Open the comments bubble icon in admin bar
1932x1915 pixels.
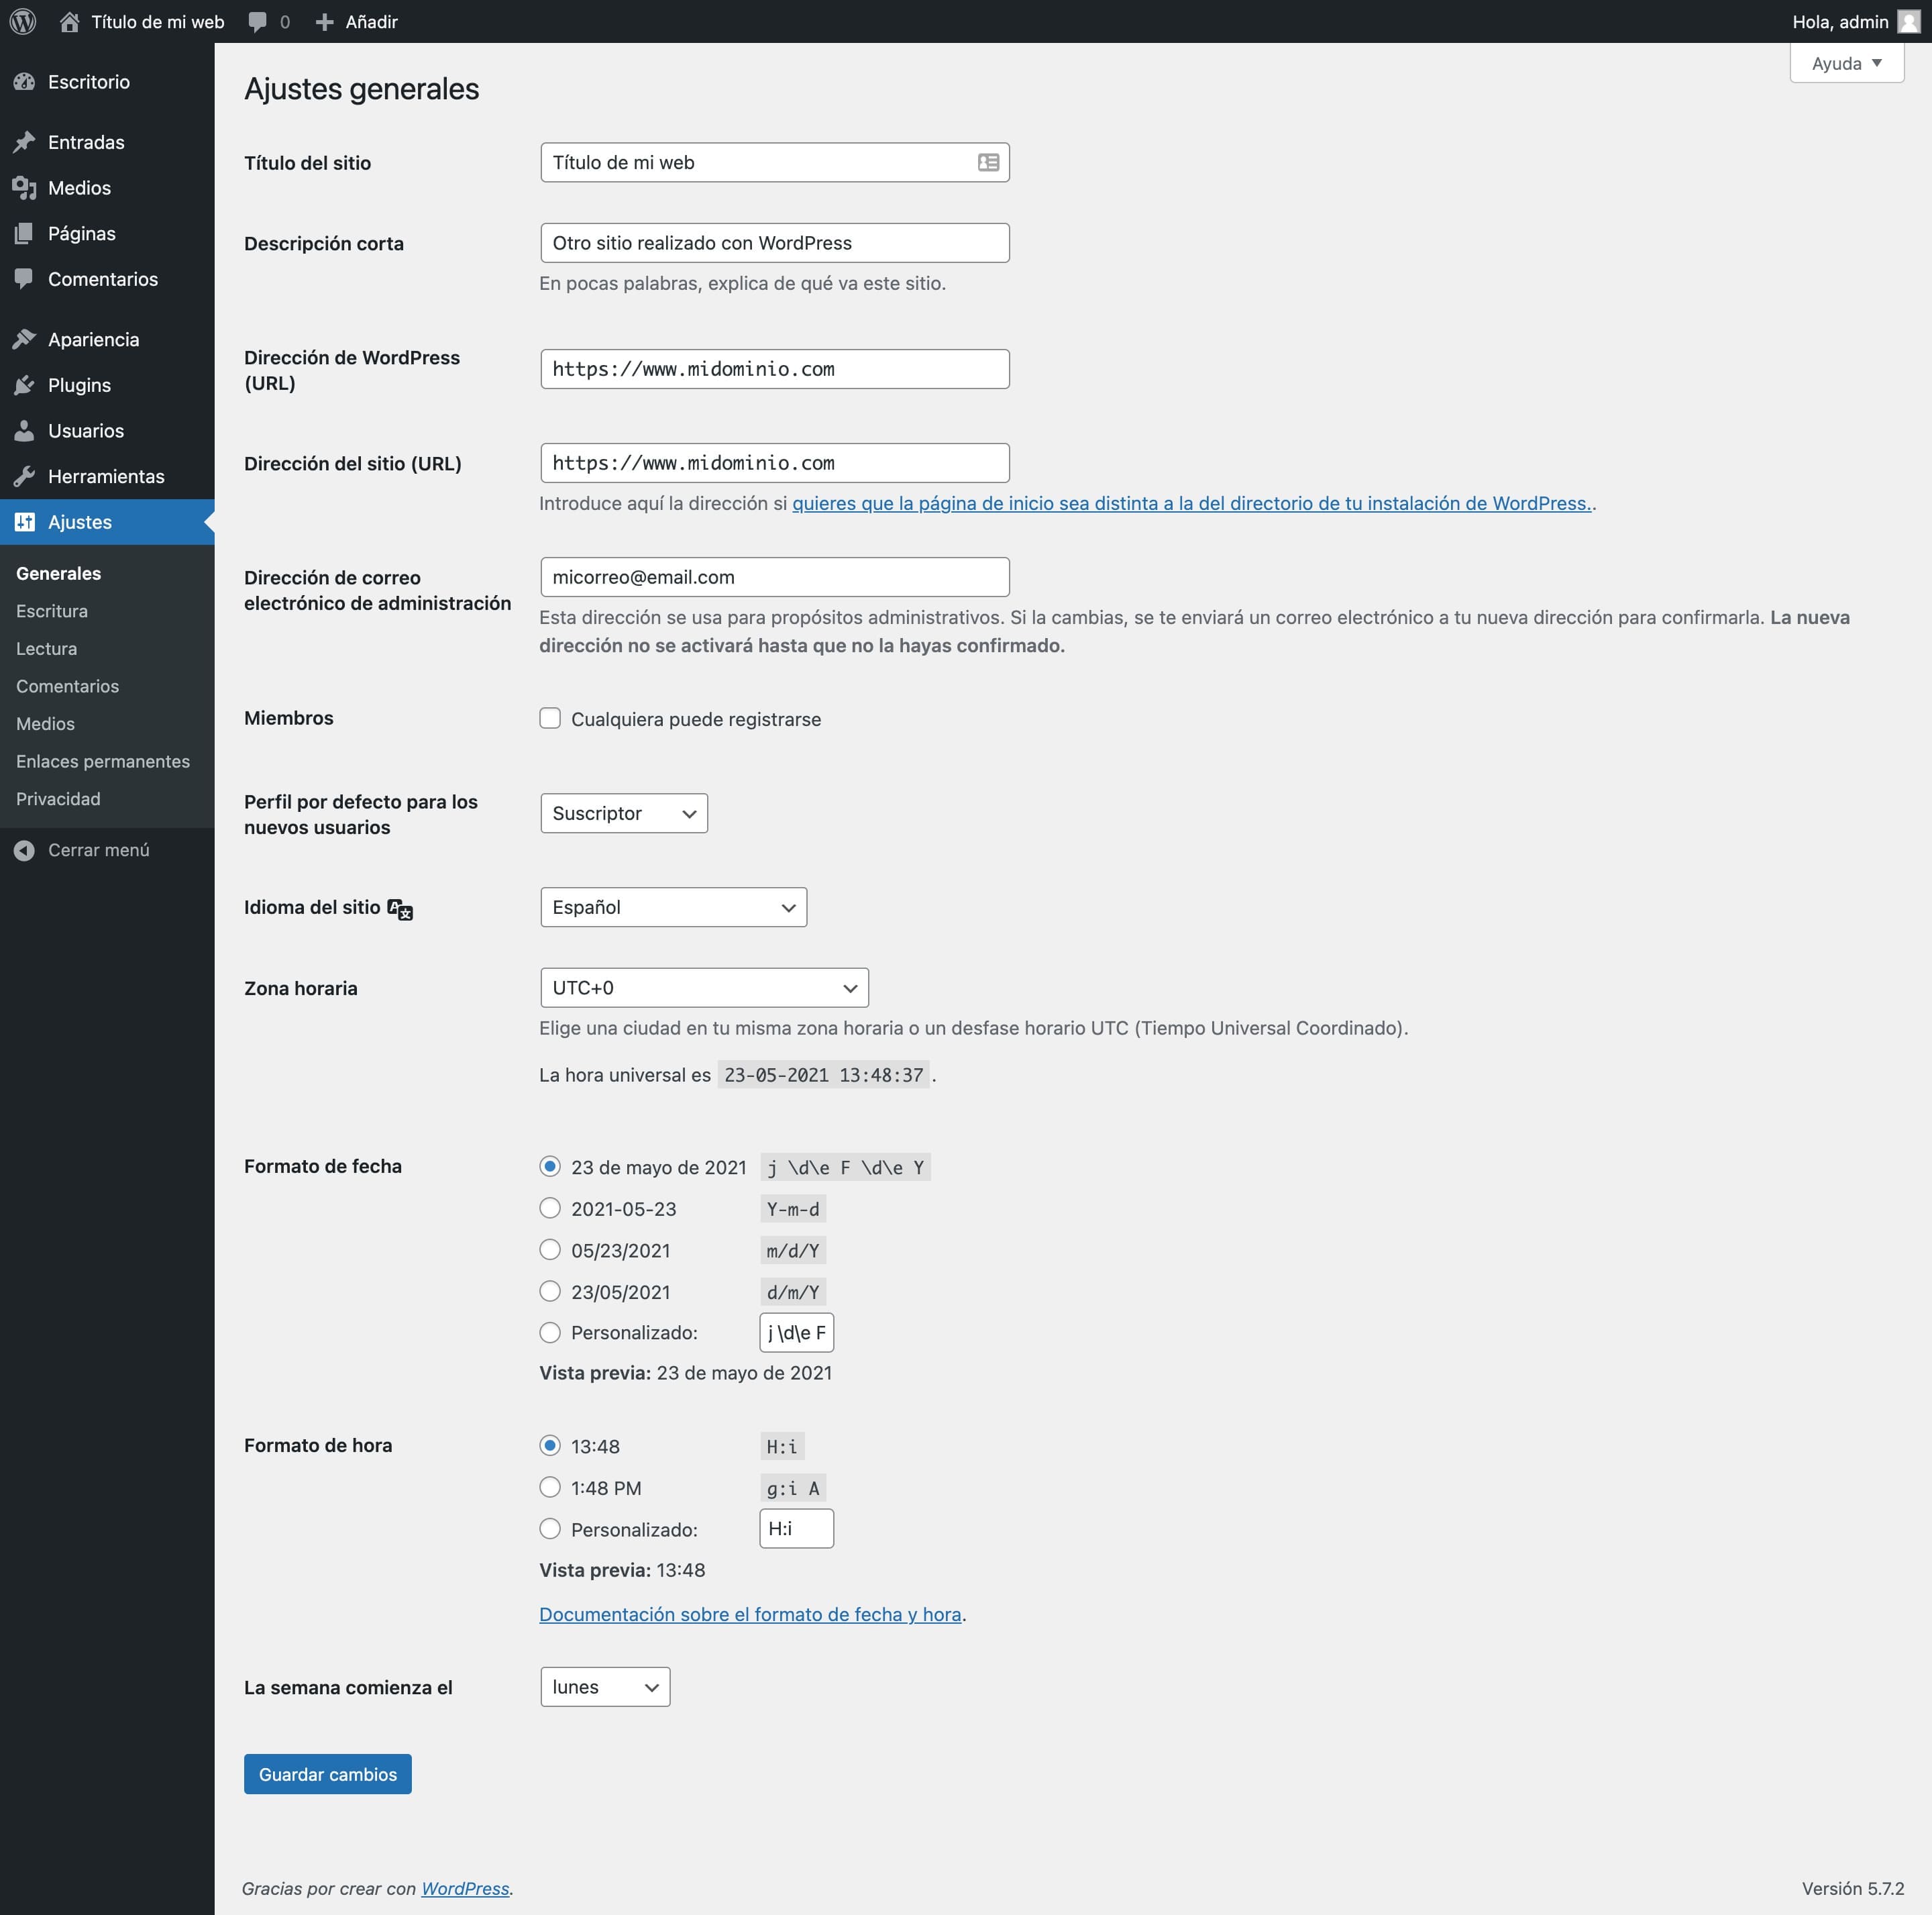click(257, 22)
